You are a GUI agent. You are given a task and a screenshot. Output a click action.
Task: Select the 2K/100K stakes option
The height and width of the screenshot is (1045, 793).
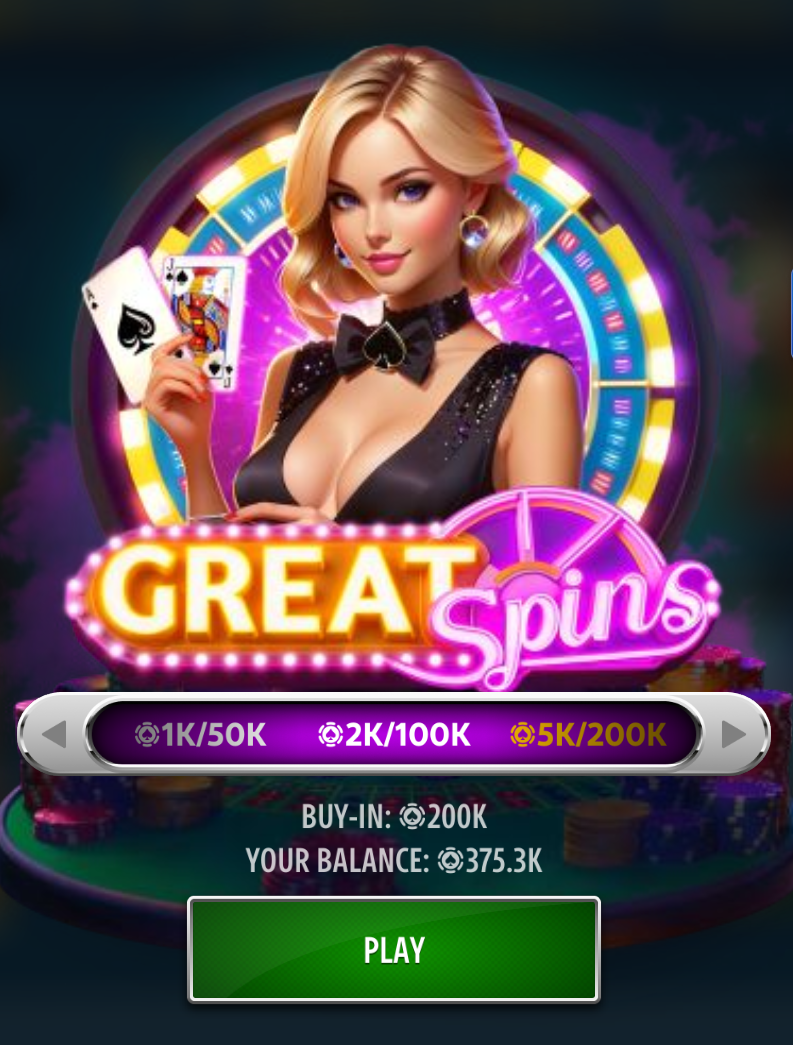pyautogui.click(x=395, y=734)
